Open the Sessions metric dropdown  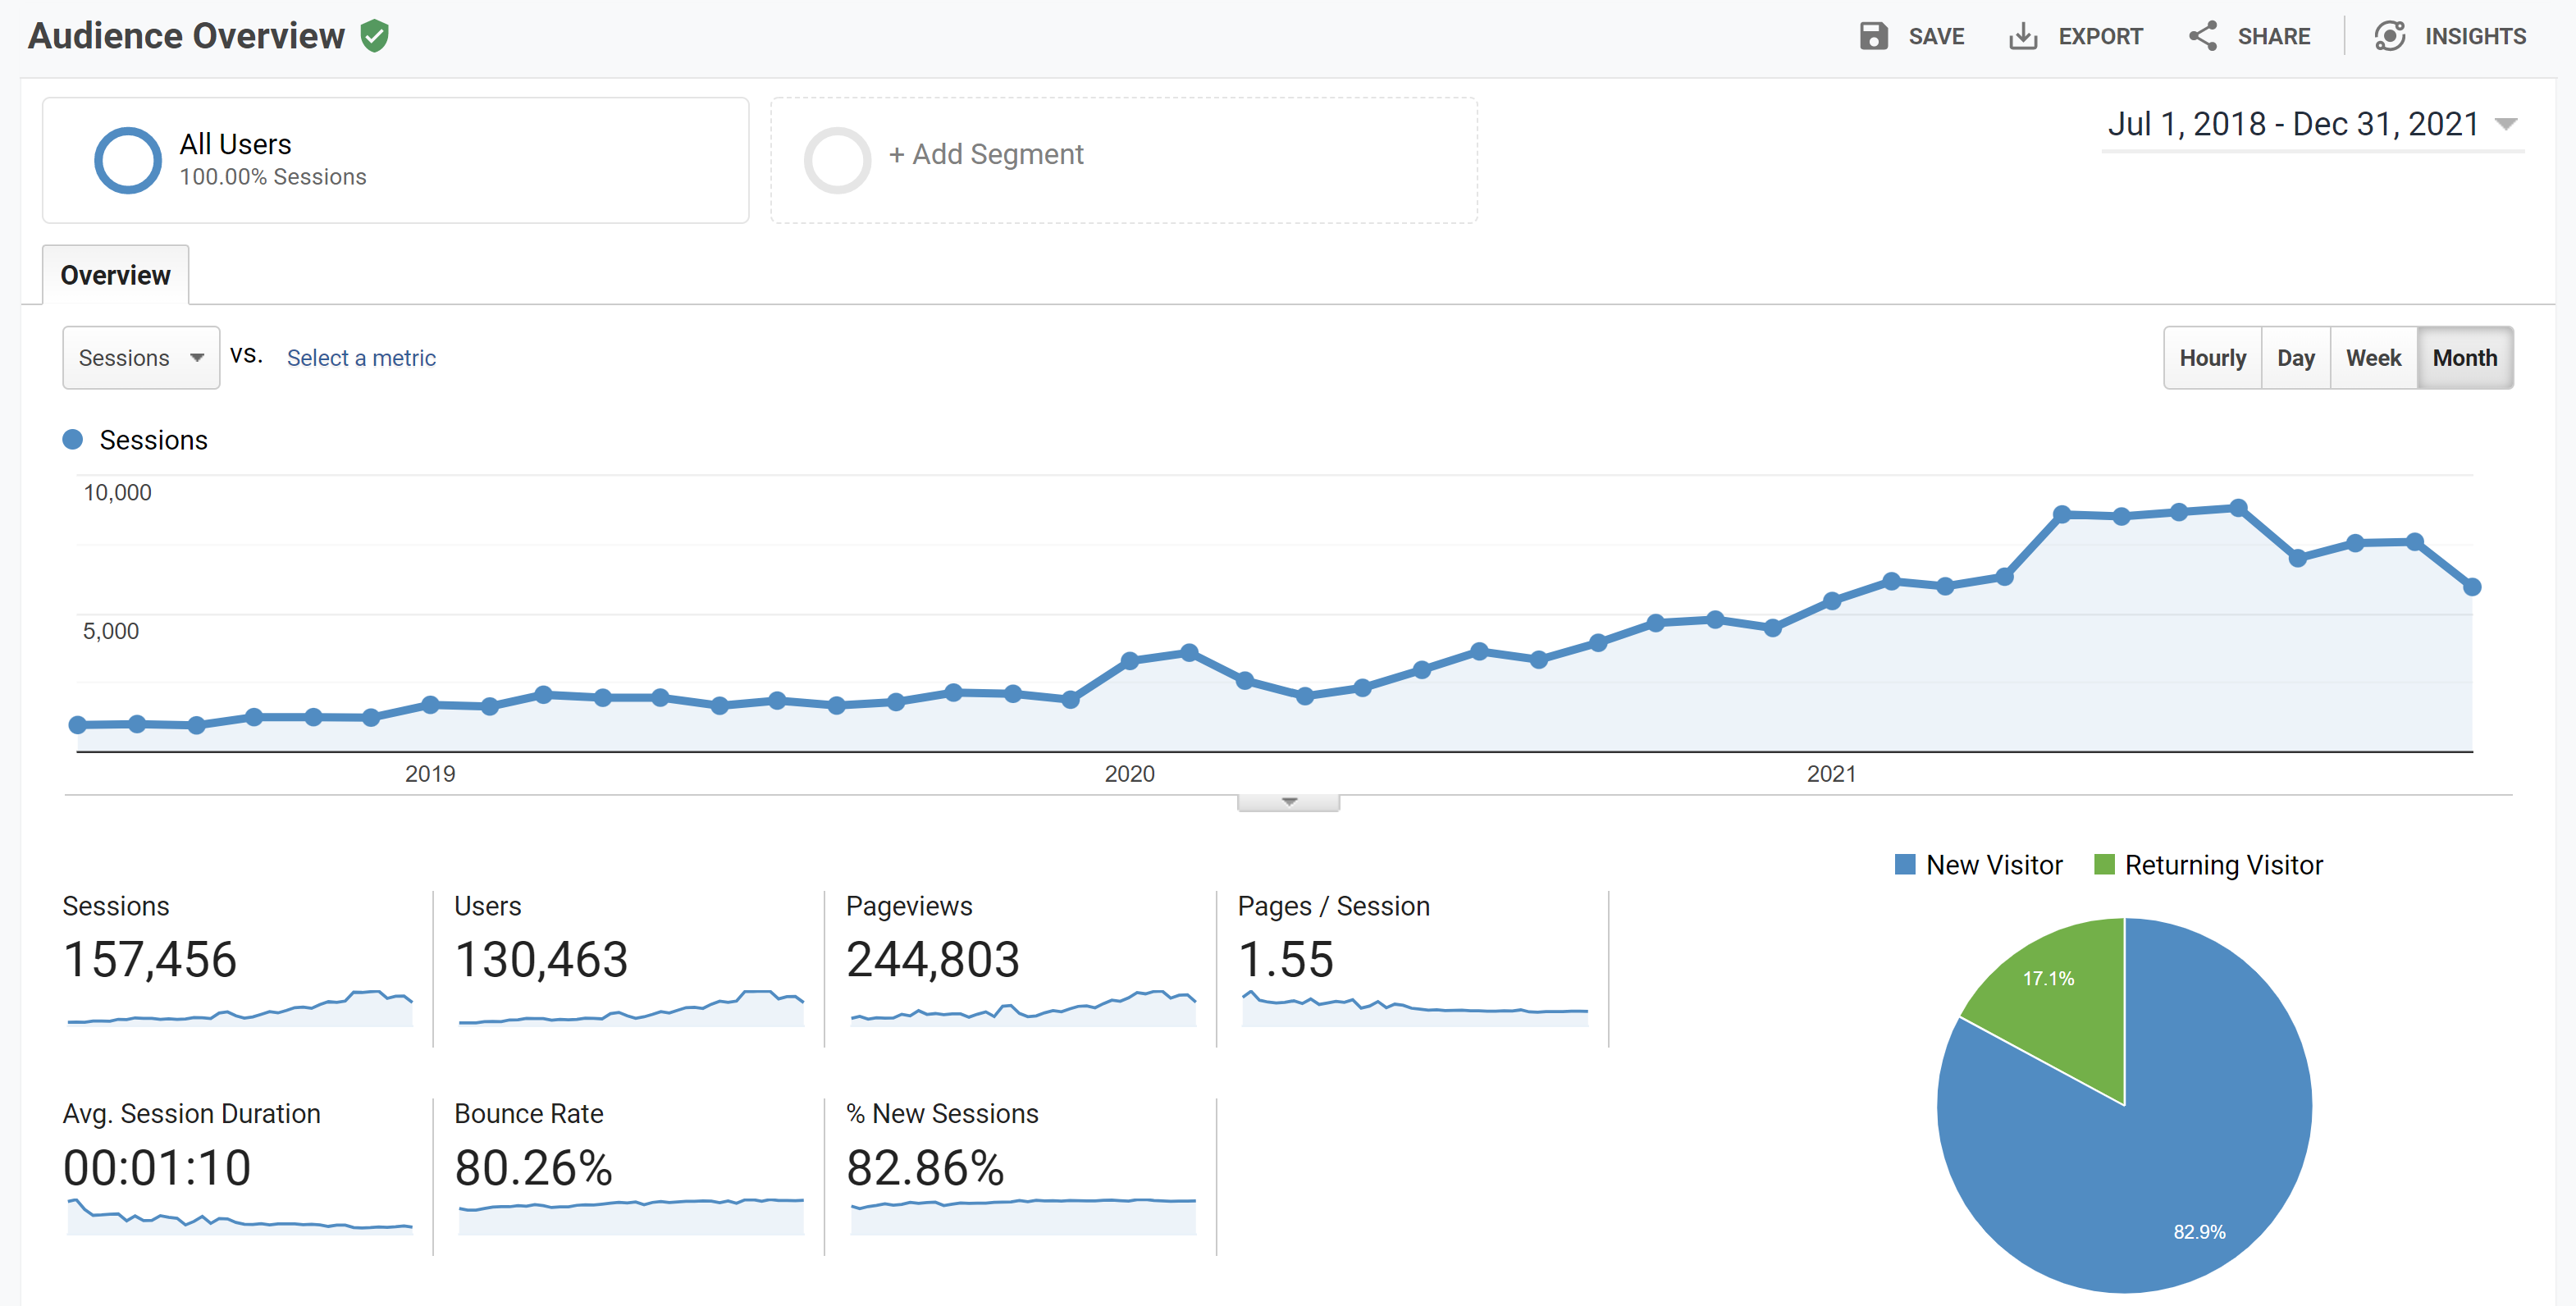140,357
